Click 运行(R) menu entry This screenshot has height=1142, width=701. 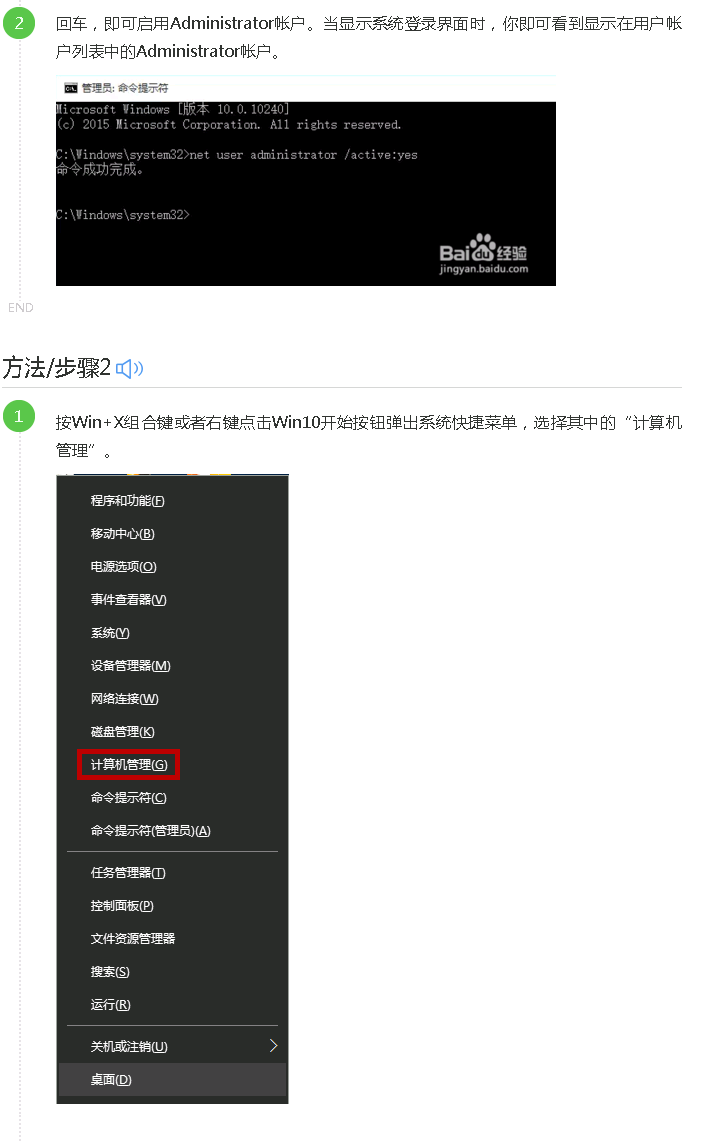pos(110,1005)
